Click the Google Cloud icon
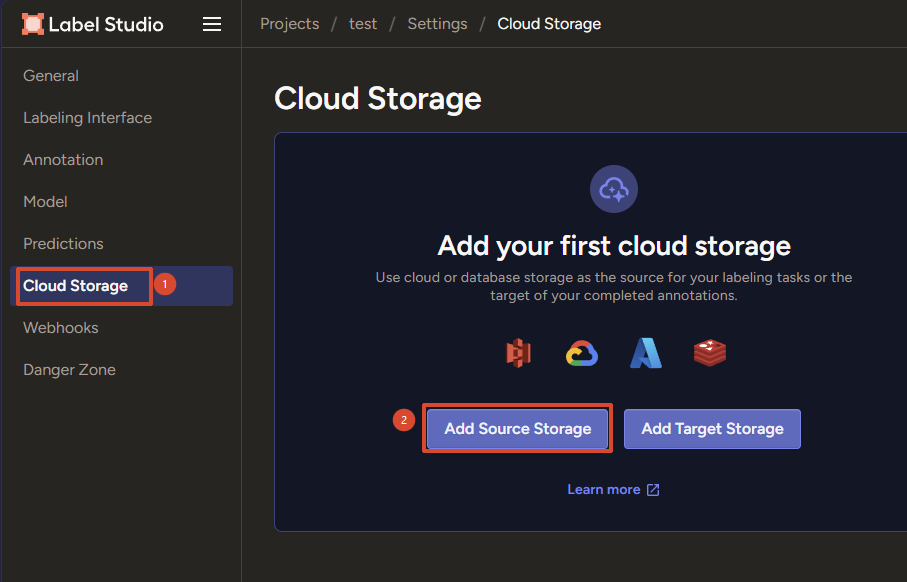 582,353
